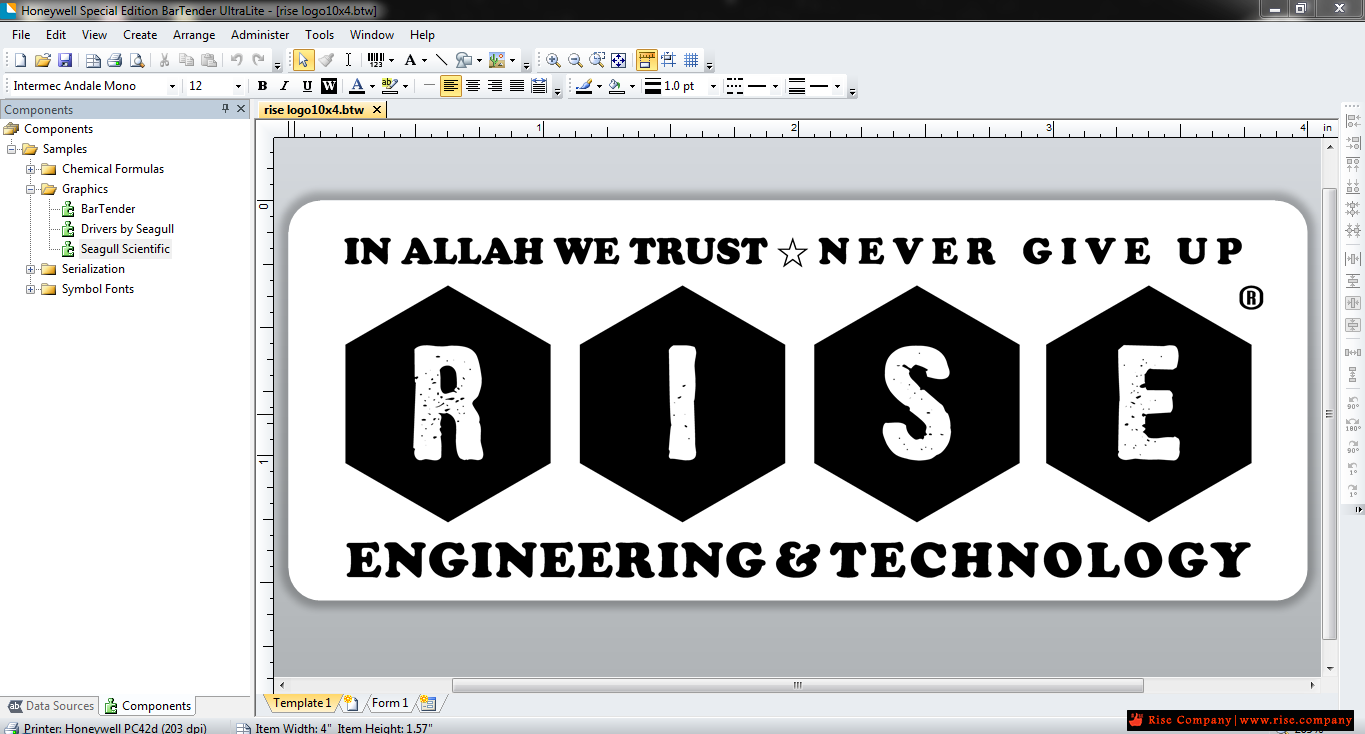Viewport: 1365px width, 734px height.
Task: Apply the fill color bucket
Action: [616, 86]
